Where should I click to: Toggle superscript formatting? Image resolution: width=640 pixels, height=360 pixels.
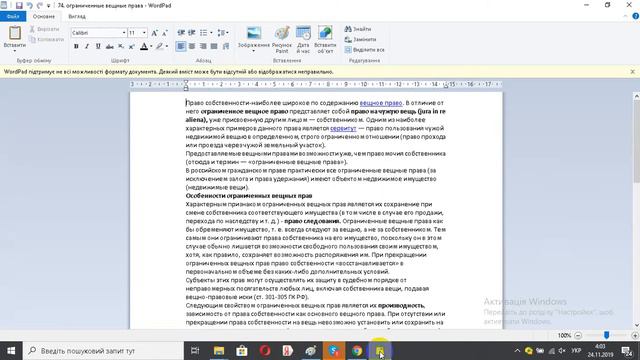(131, 47)
